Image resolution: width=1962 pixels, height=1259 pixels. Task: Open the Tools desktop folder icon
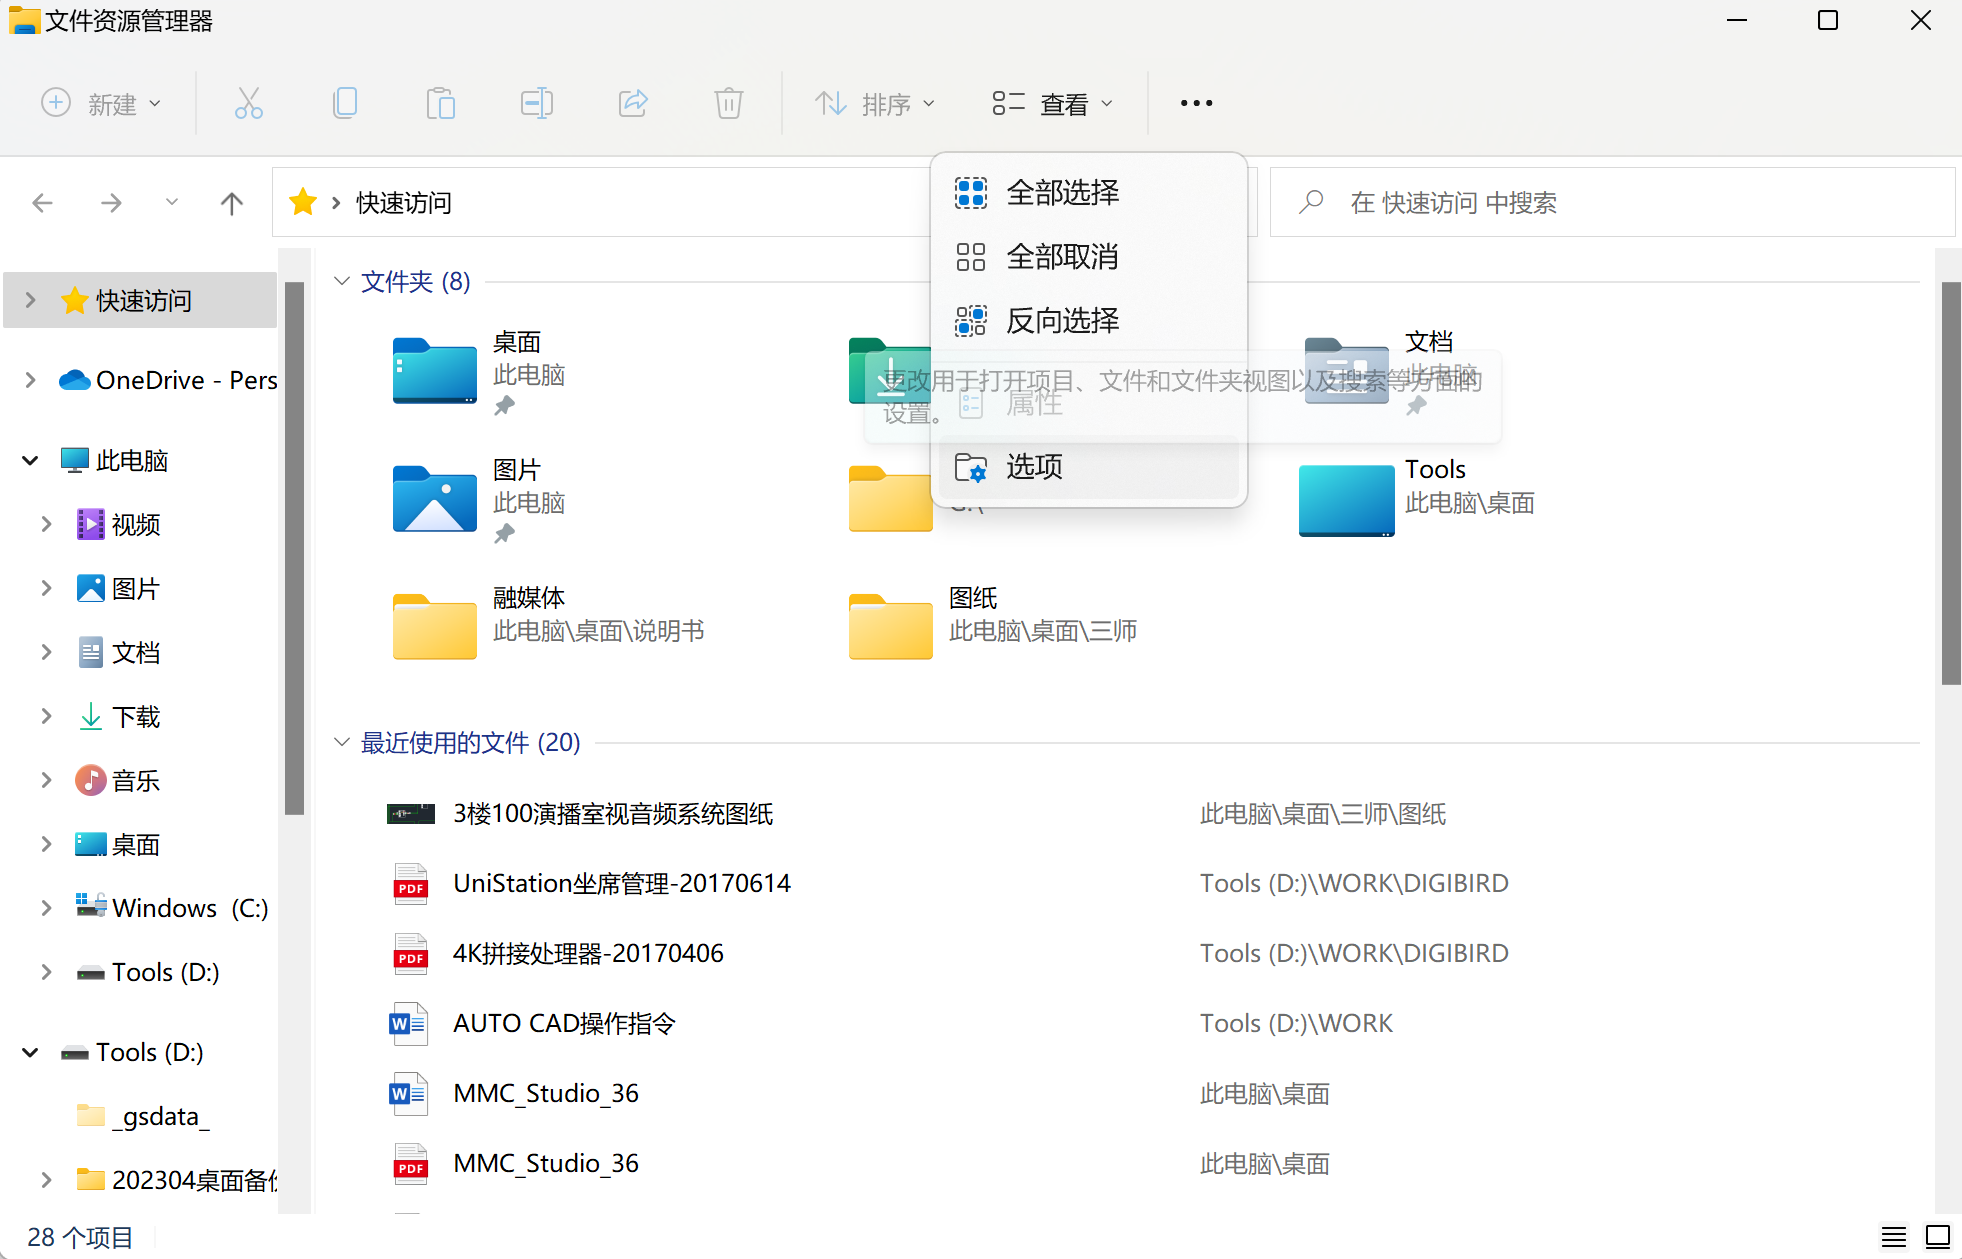(1347, 501)
